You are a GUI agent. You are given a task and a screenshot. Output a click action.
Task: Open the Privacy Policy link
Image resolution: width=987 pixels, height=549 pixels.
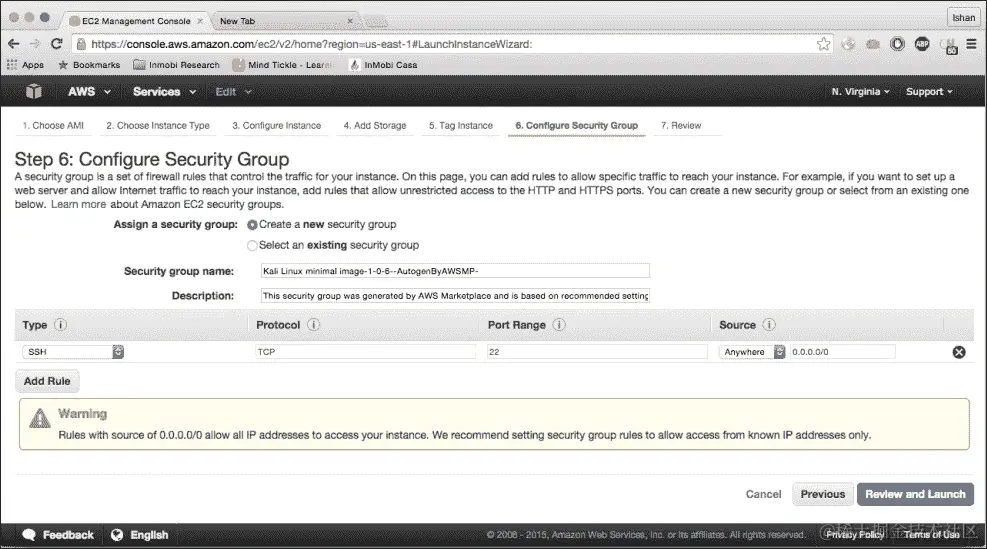click(x=854, y=535)
